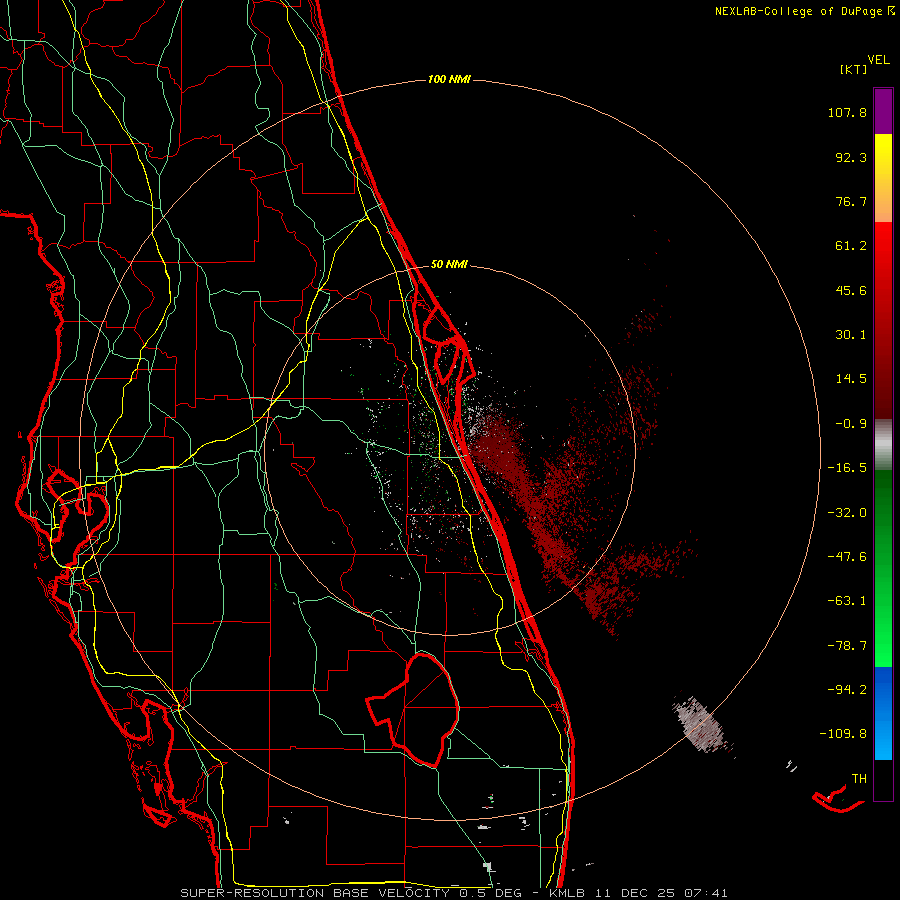Click the 76.7 scale value
Image resolution: width=900 pixels, height=900 pixels.
[x=851, y=201]
